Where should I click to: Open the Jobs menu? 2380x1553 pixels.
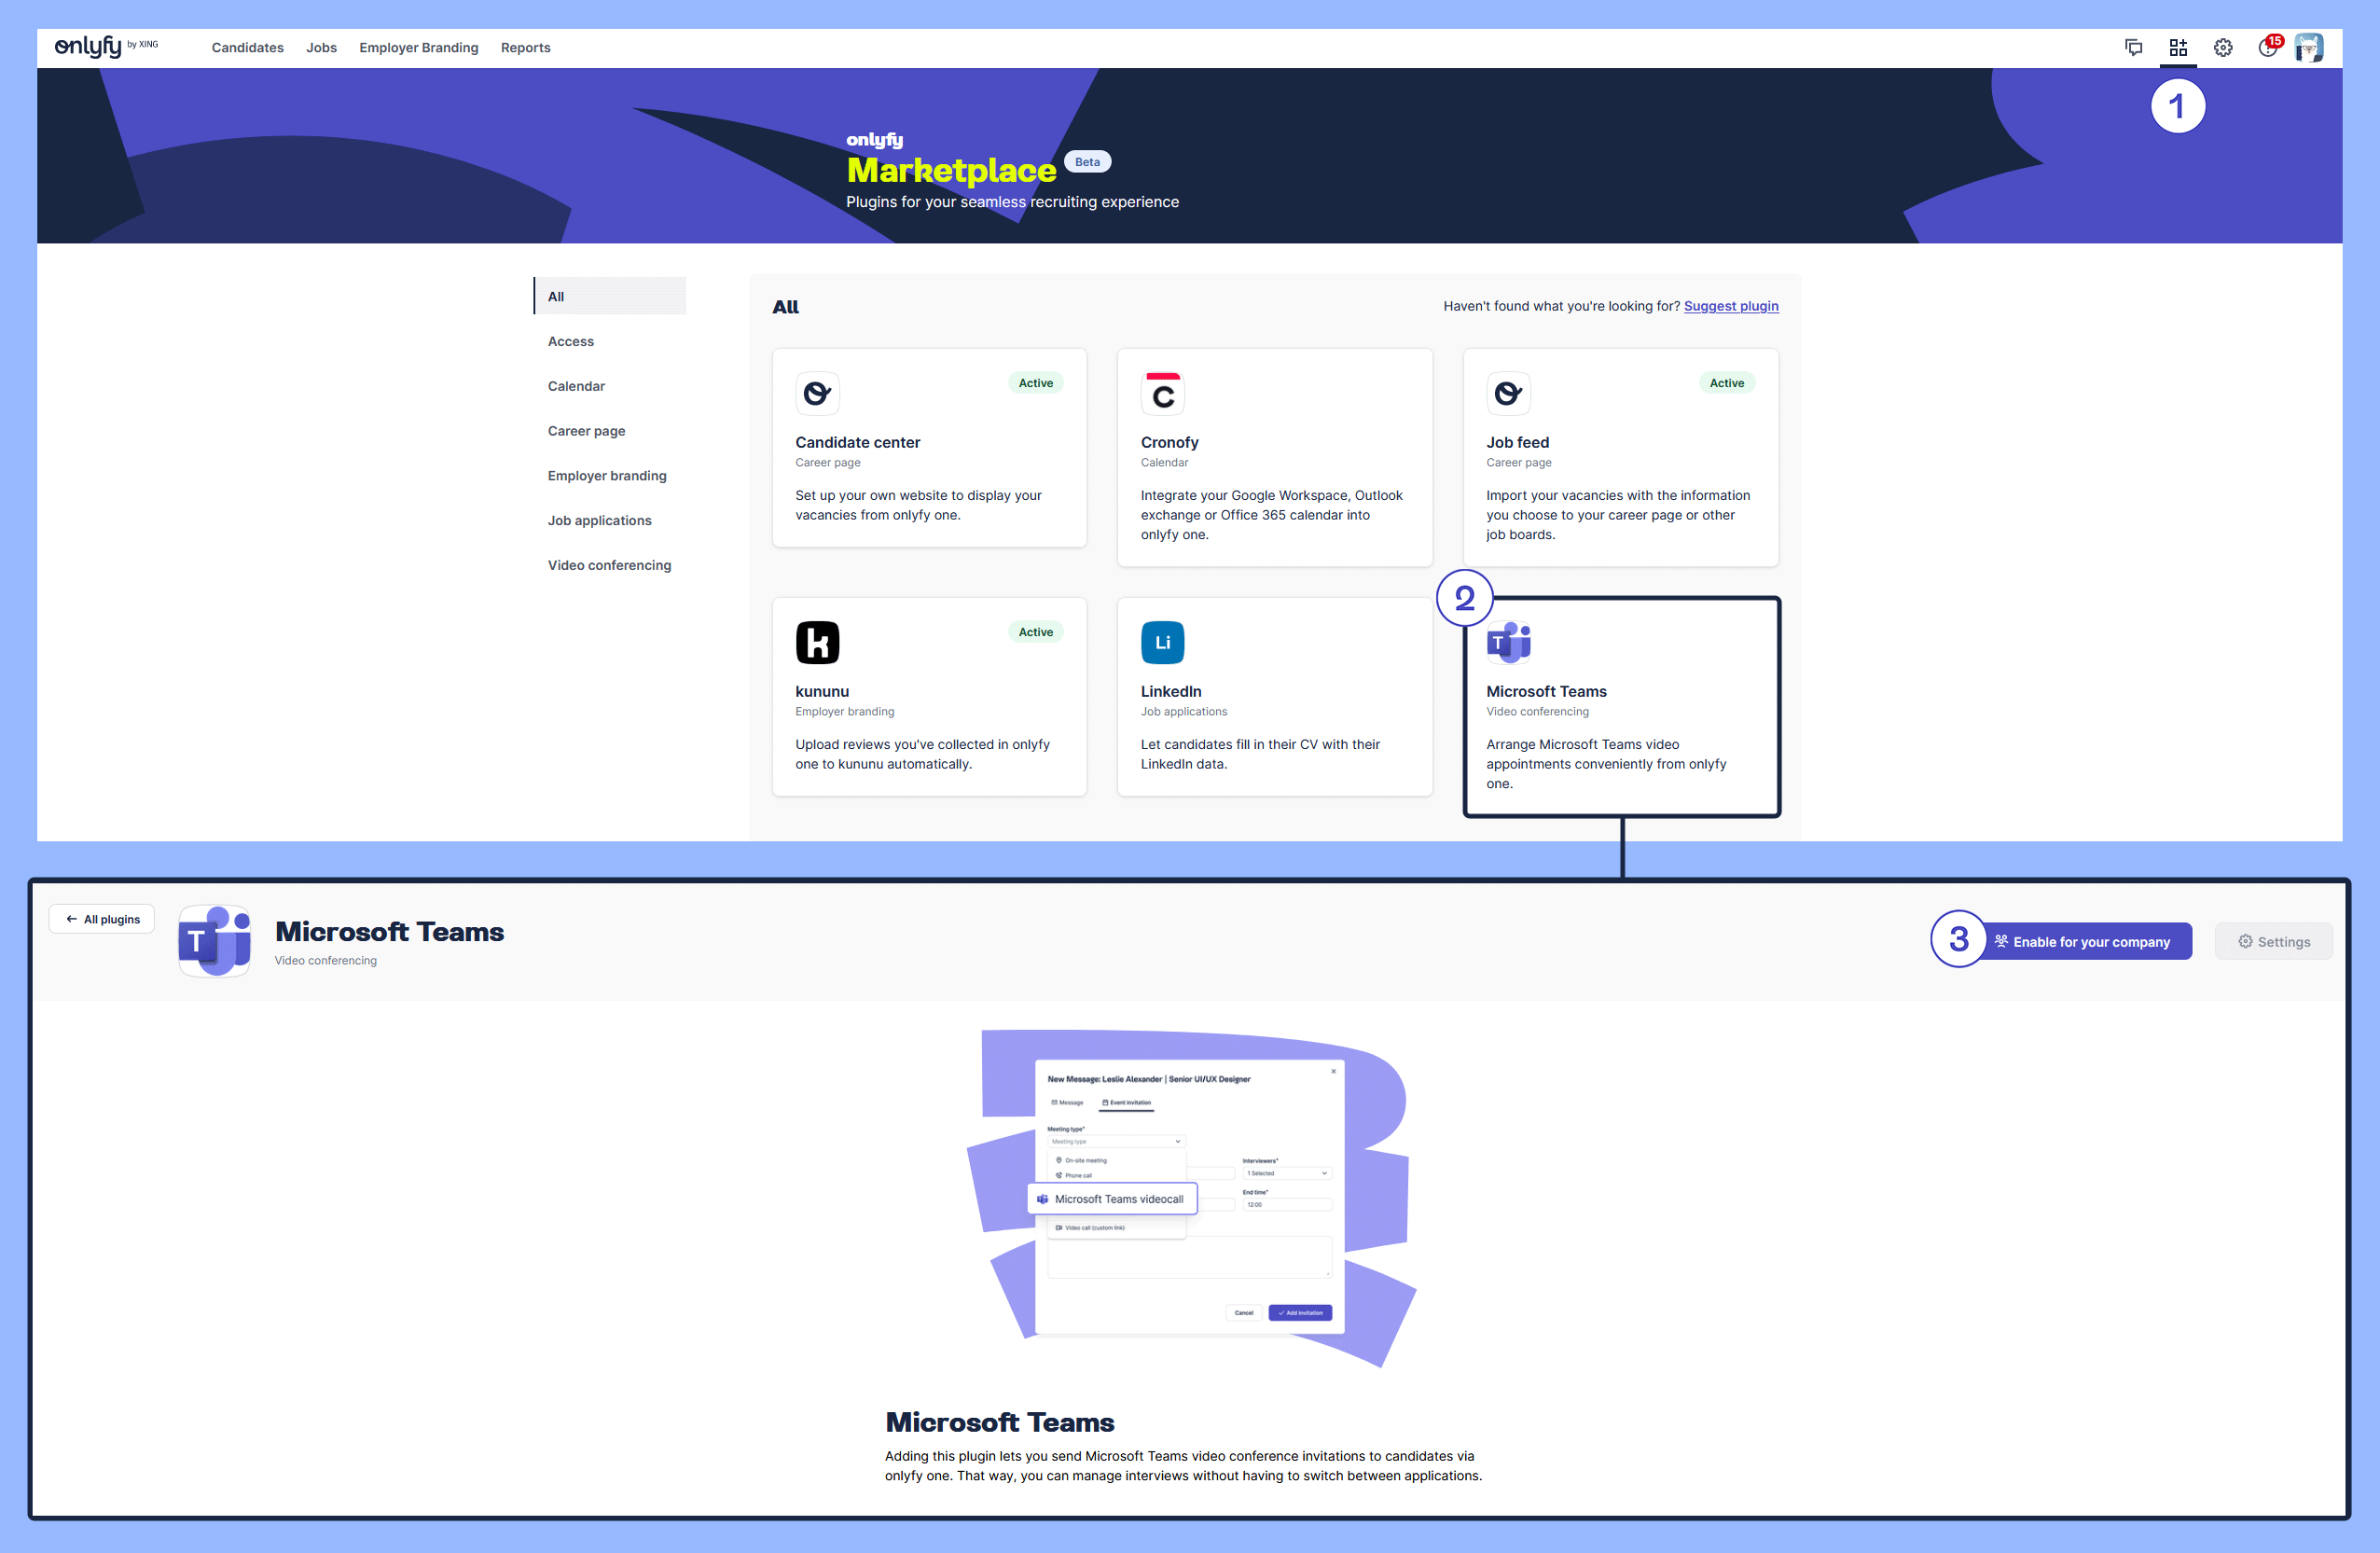pos(321,47)
